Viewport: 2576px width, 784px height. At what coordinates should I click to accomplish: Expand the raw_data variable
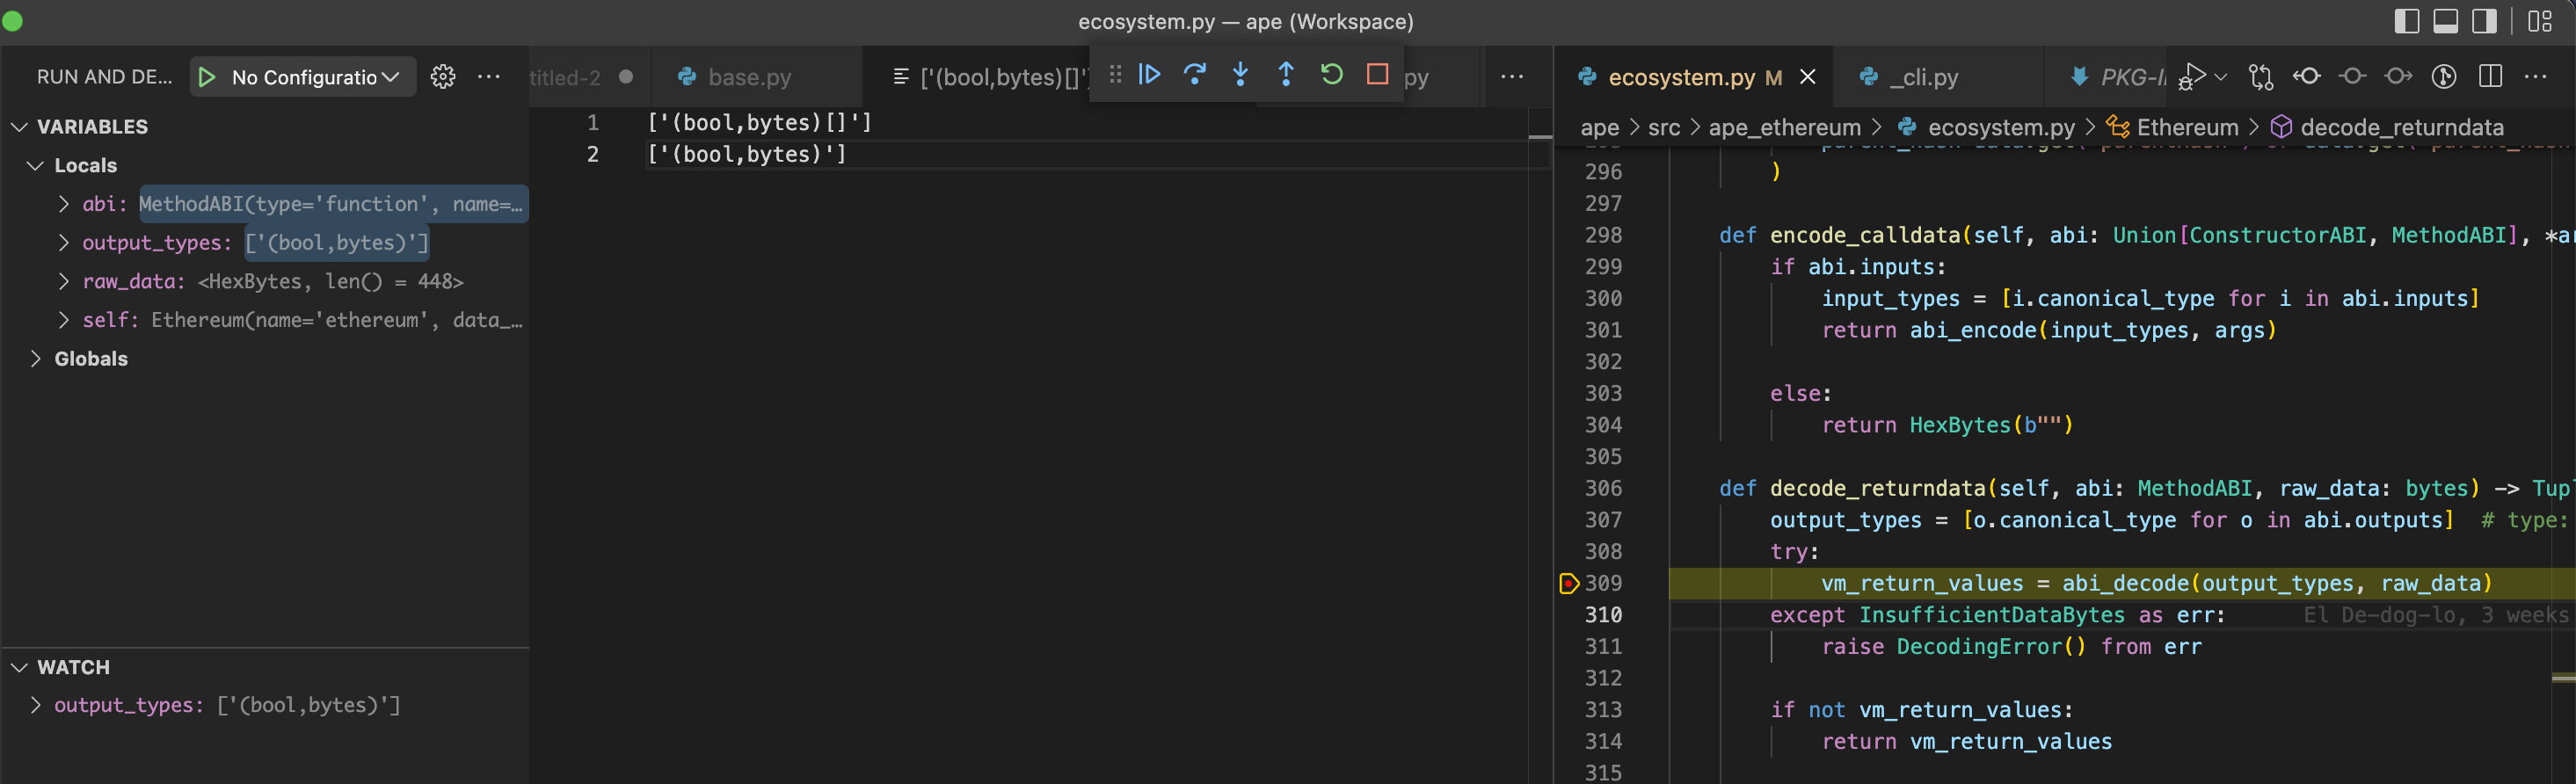[64, 281]
